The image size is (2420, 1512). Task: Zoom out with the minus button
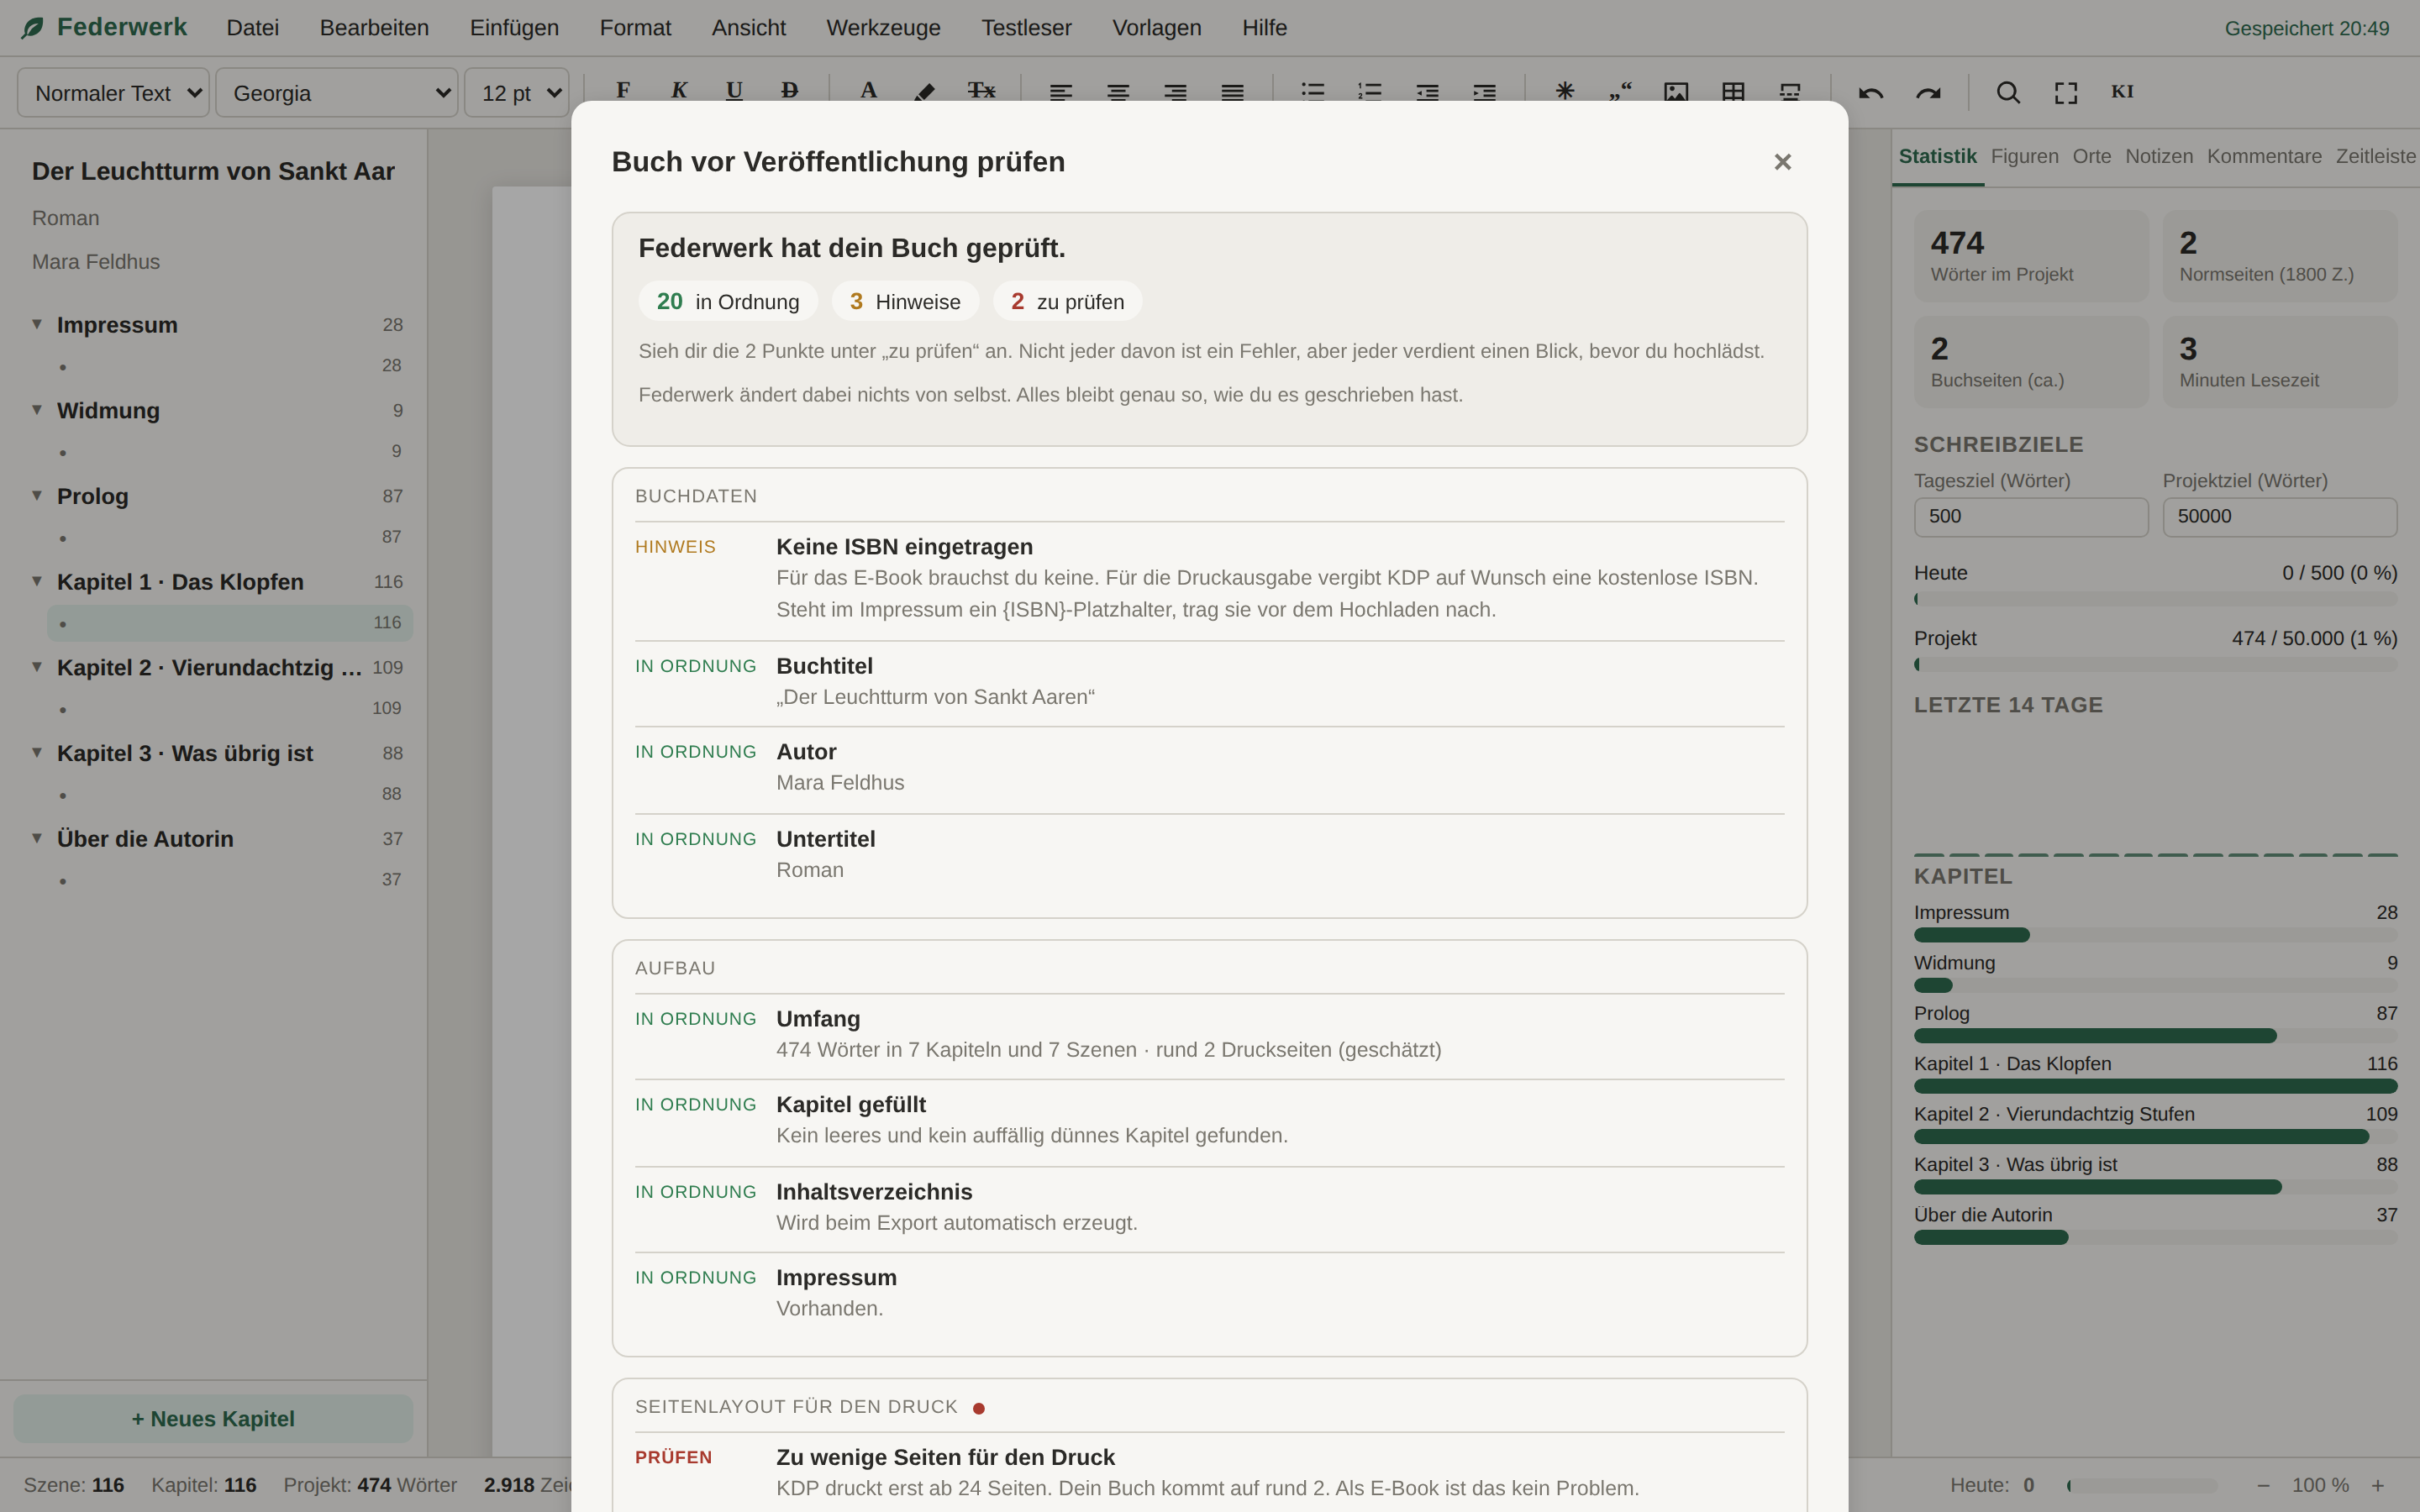pyautogui.click(x=2263, y=1485)
